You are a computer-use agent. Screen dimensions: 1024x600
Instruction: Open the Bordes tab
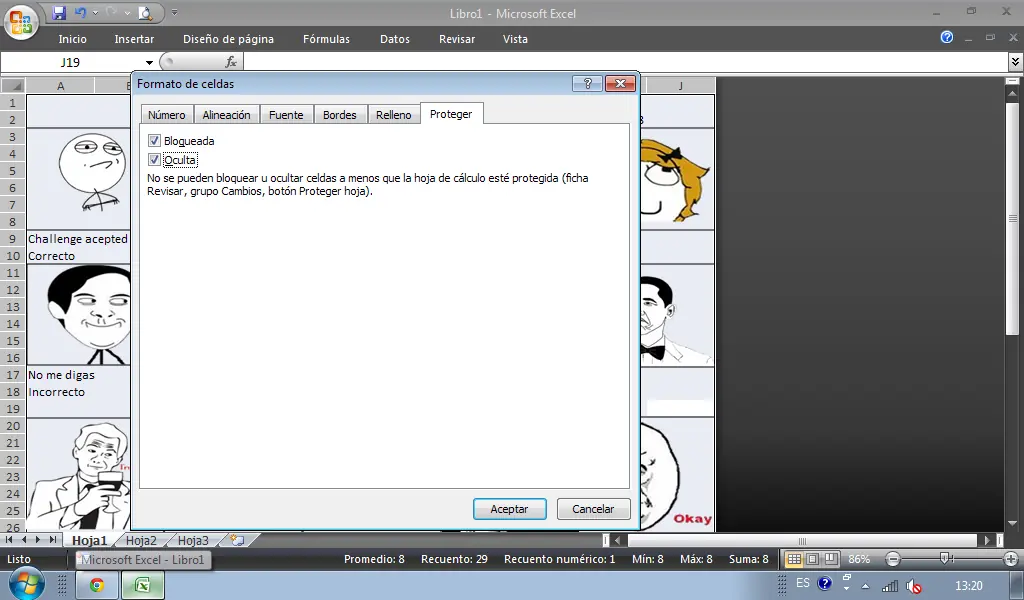tap(340, 114)
